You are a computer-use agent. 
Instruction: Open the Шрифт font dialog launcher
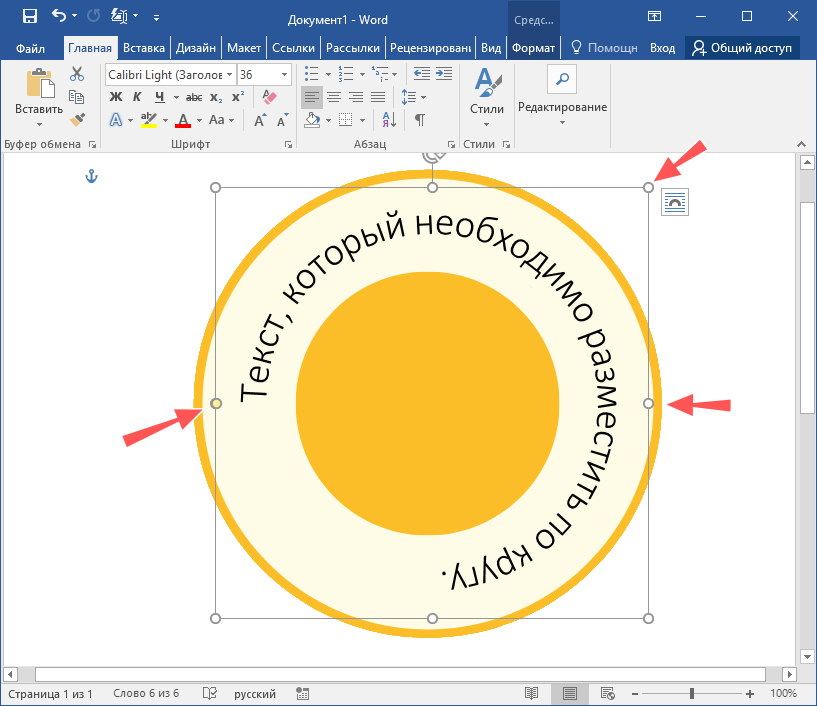(288, 145)
